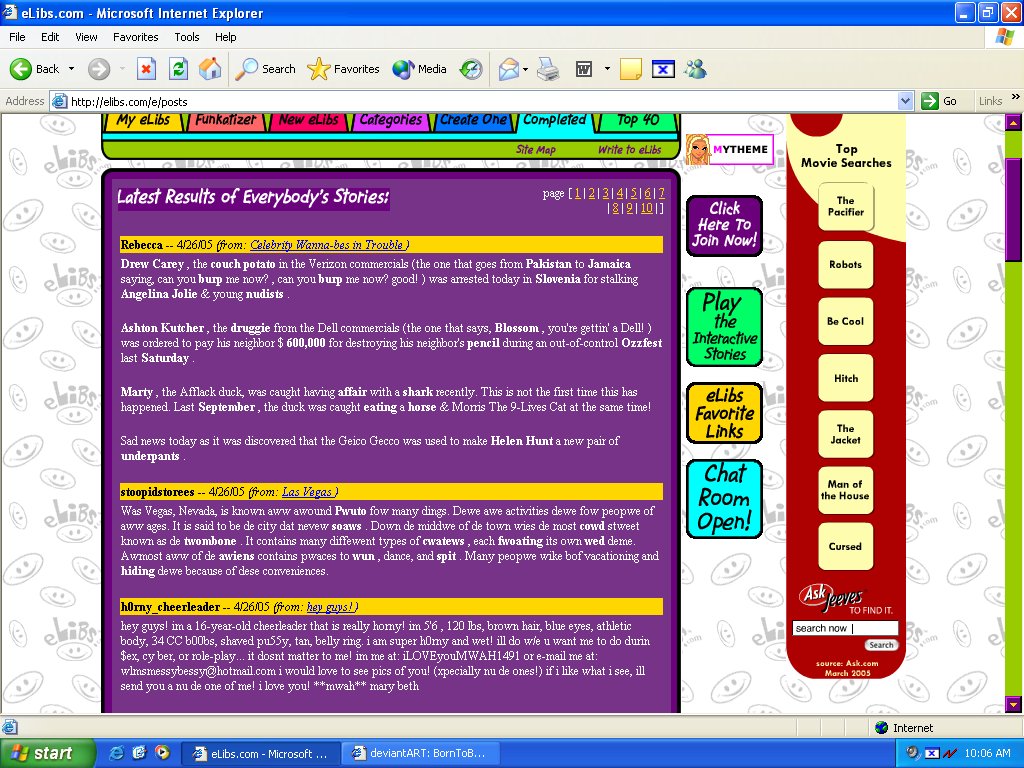Click the Forward arrow button
The width and height of the screenshot is (1024, 768).
tap(99, 69)
